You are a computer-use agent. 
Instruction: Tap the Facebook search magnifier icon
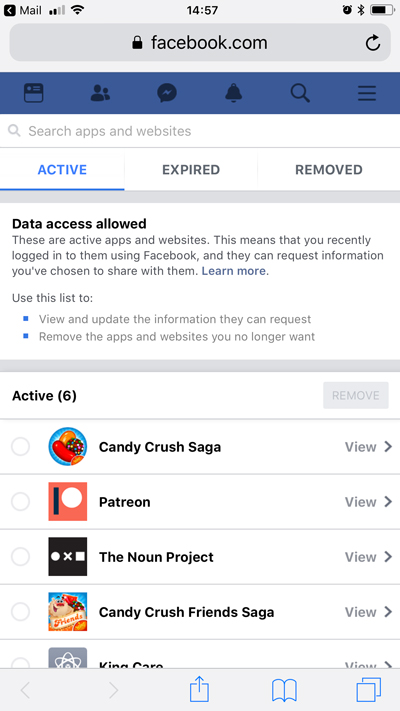[300, 93]
